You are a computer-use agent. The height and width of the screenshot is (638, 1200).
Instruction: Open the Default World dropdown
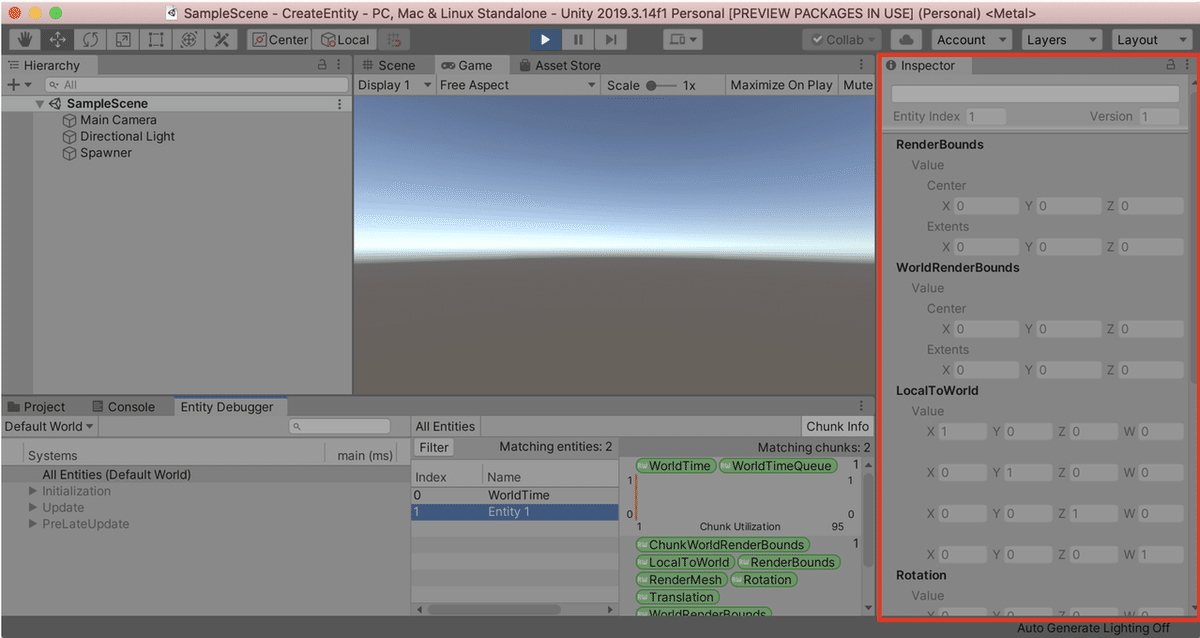pos(49,426)
